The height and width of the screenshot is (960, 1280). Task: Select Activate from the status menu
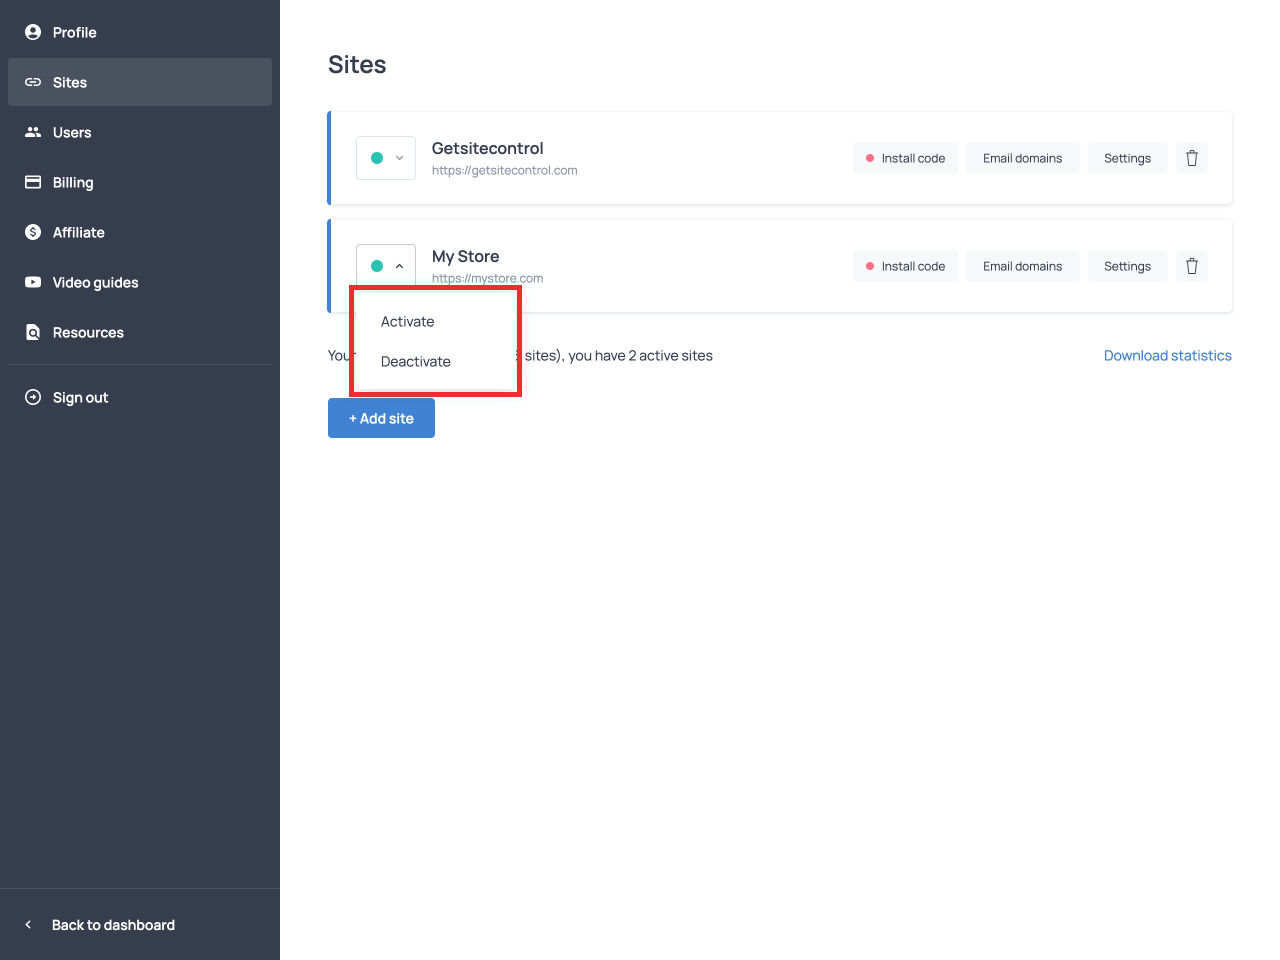click(408, 322)
